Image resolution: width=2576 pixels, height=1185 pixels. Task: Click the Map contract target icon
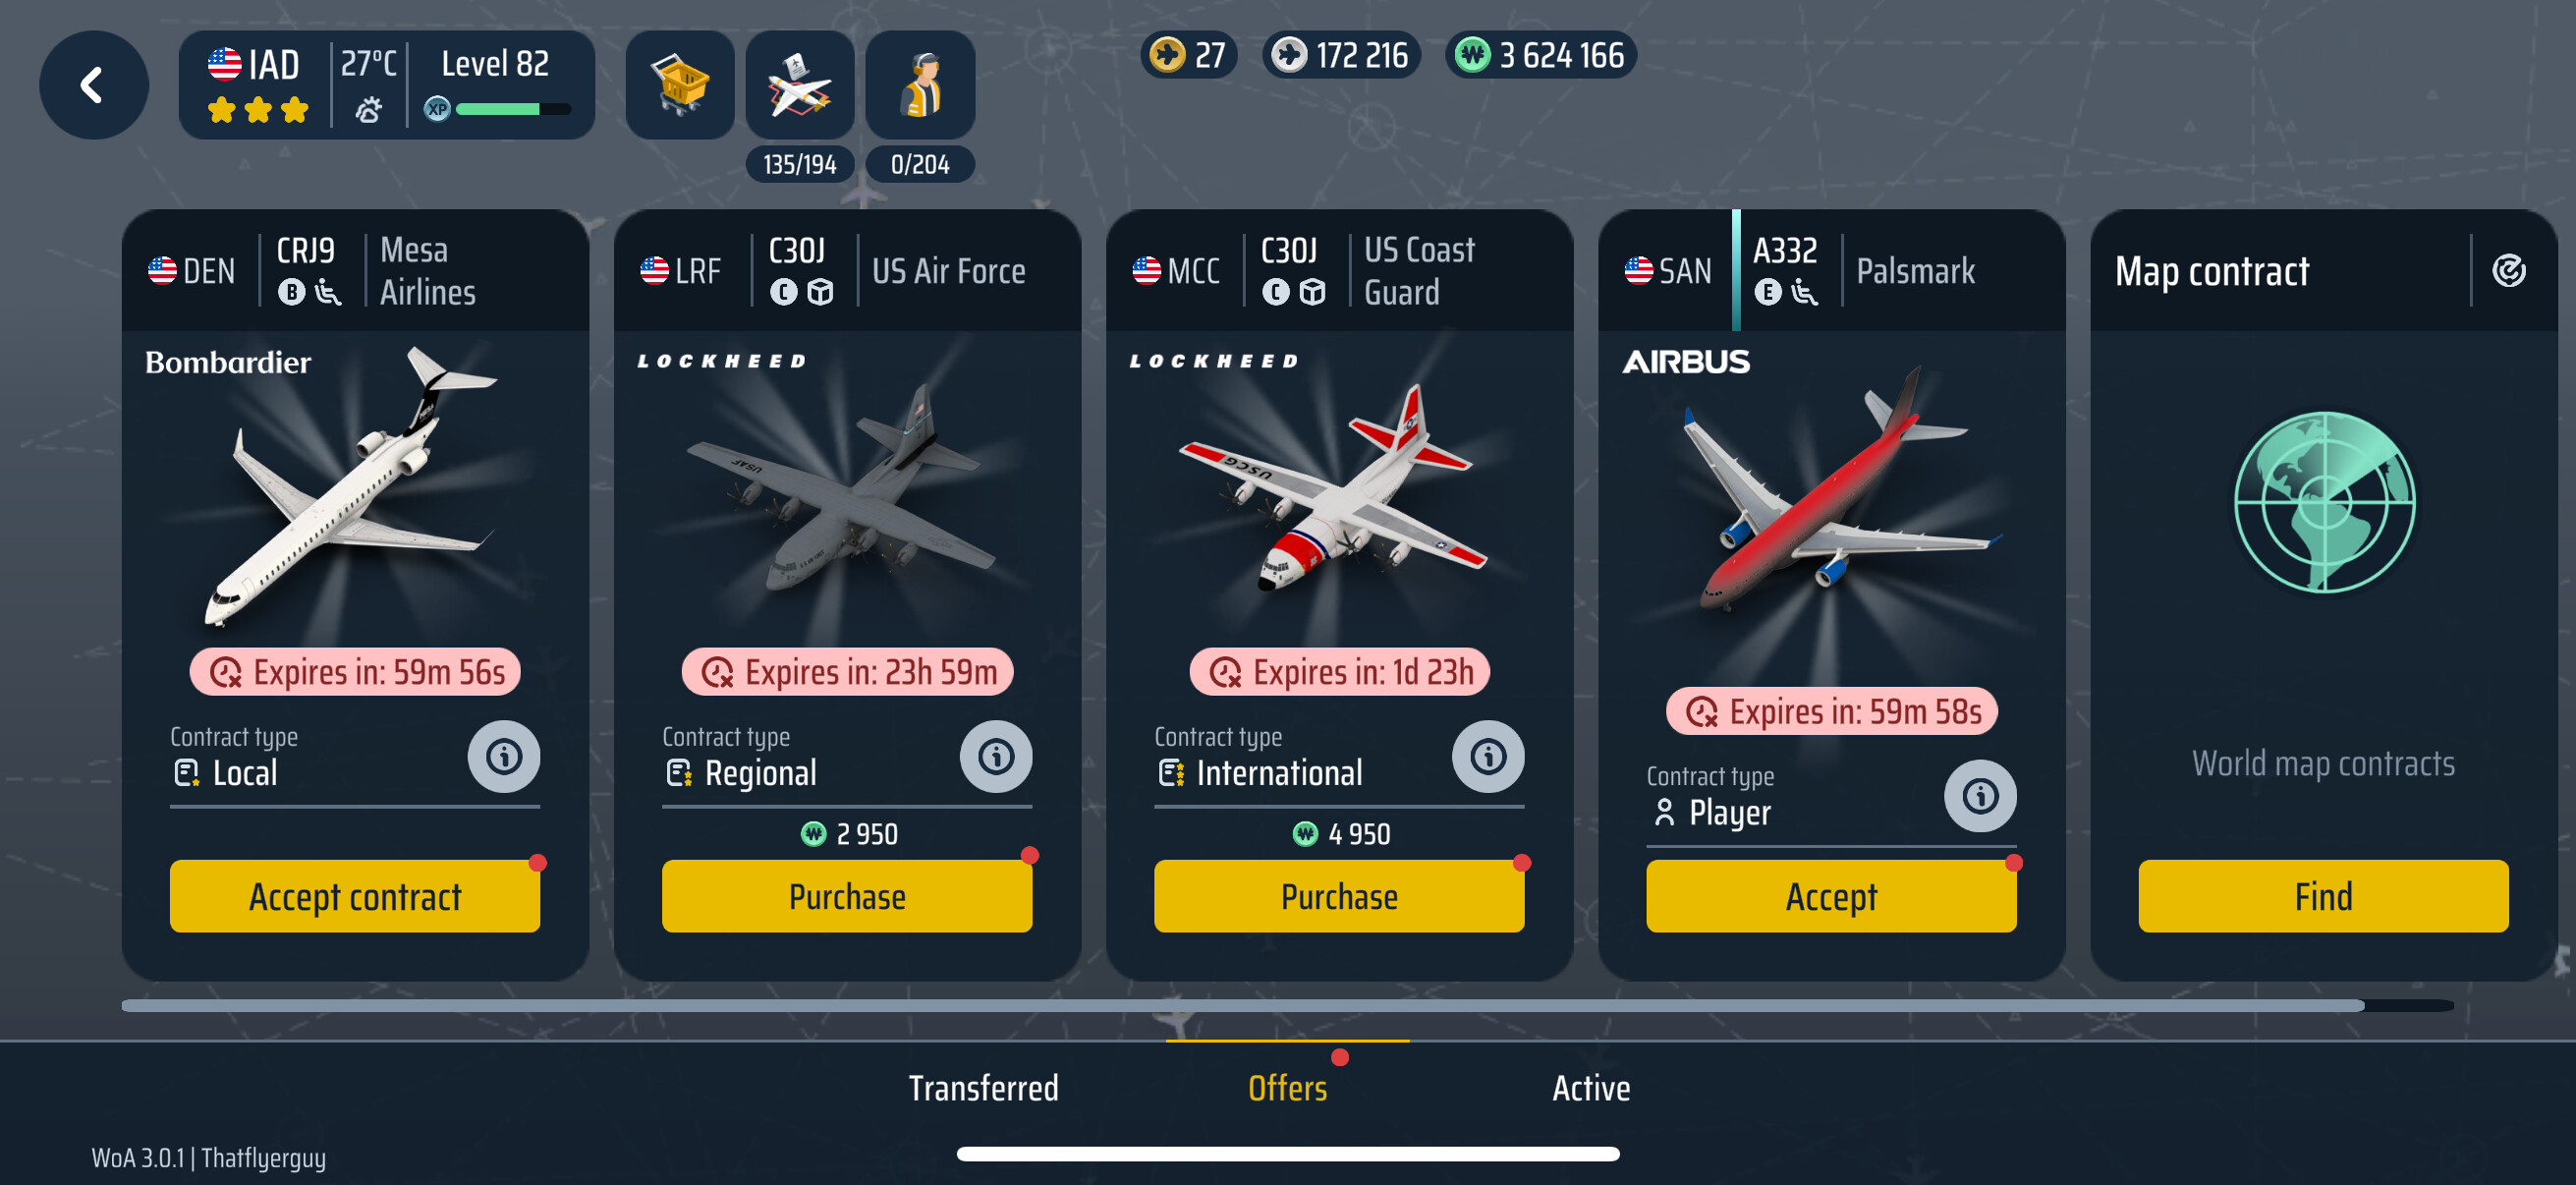pos(2508,270)
